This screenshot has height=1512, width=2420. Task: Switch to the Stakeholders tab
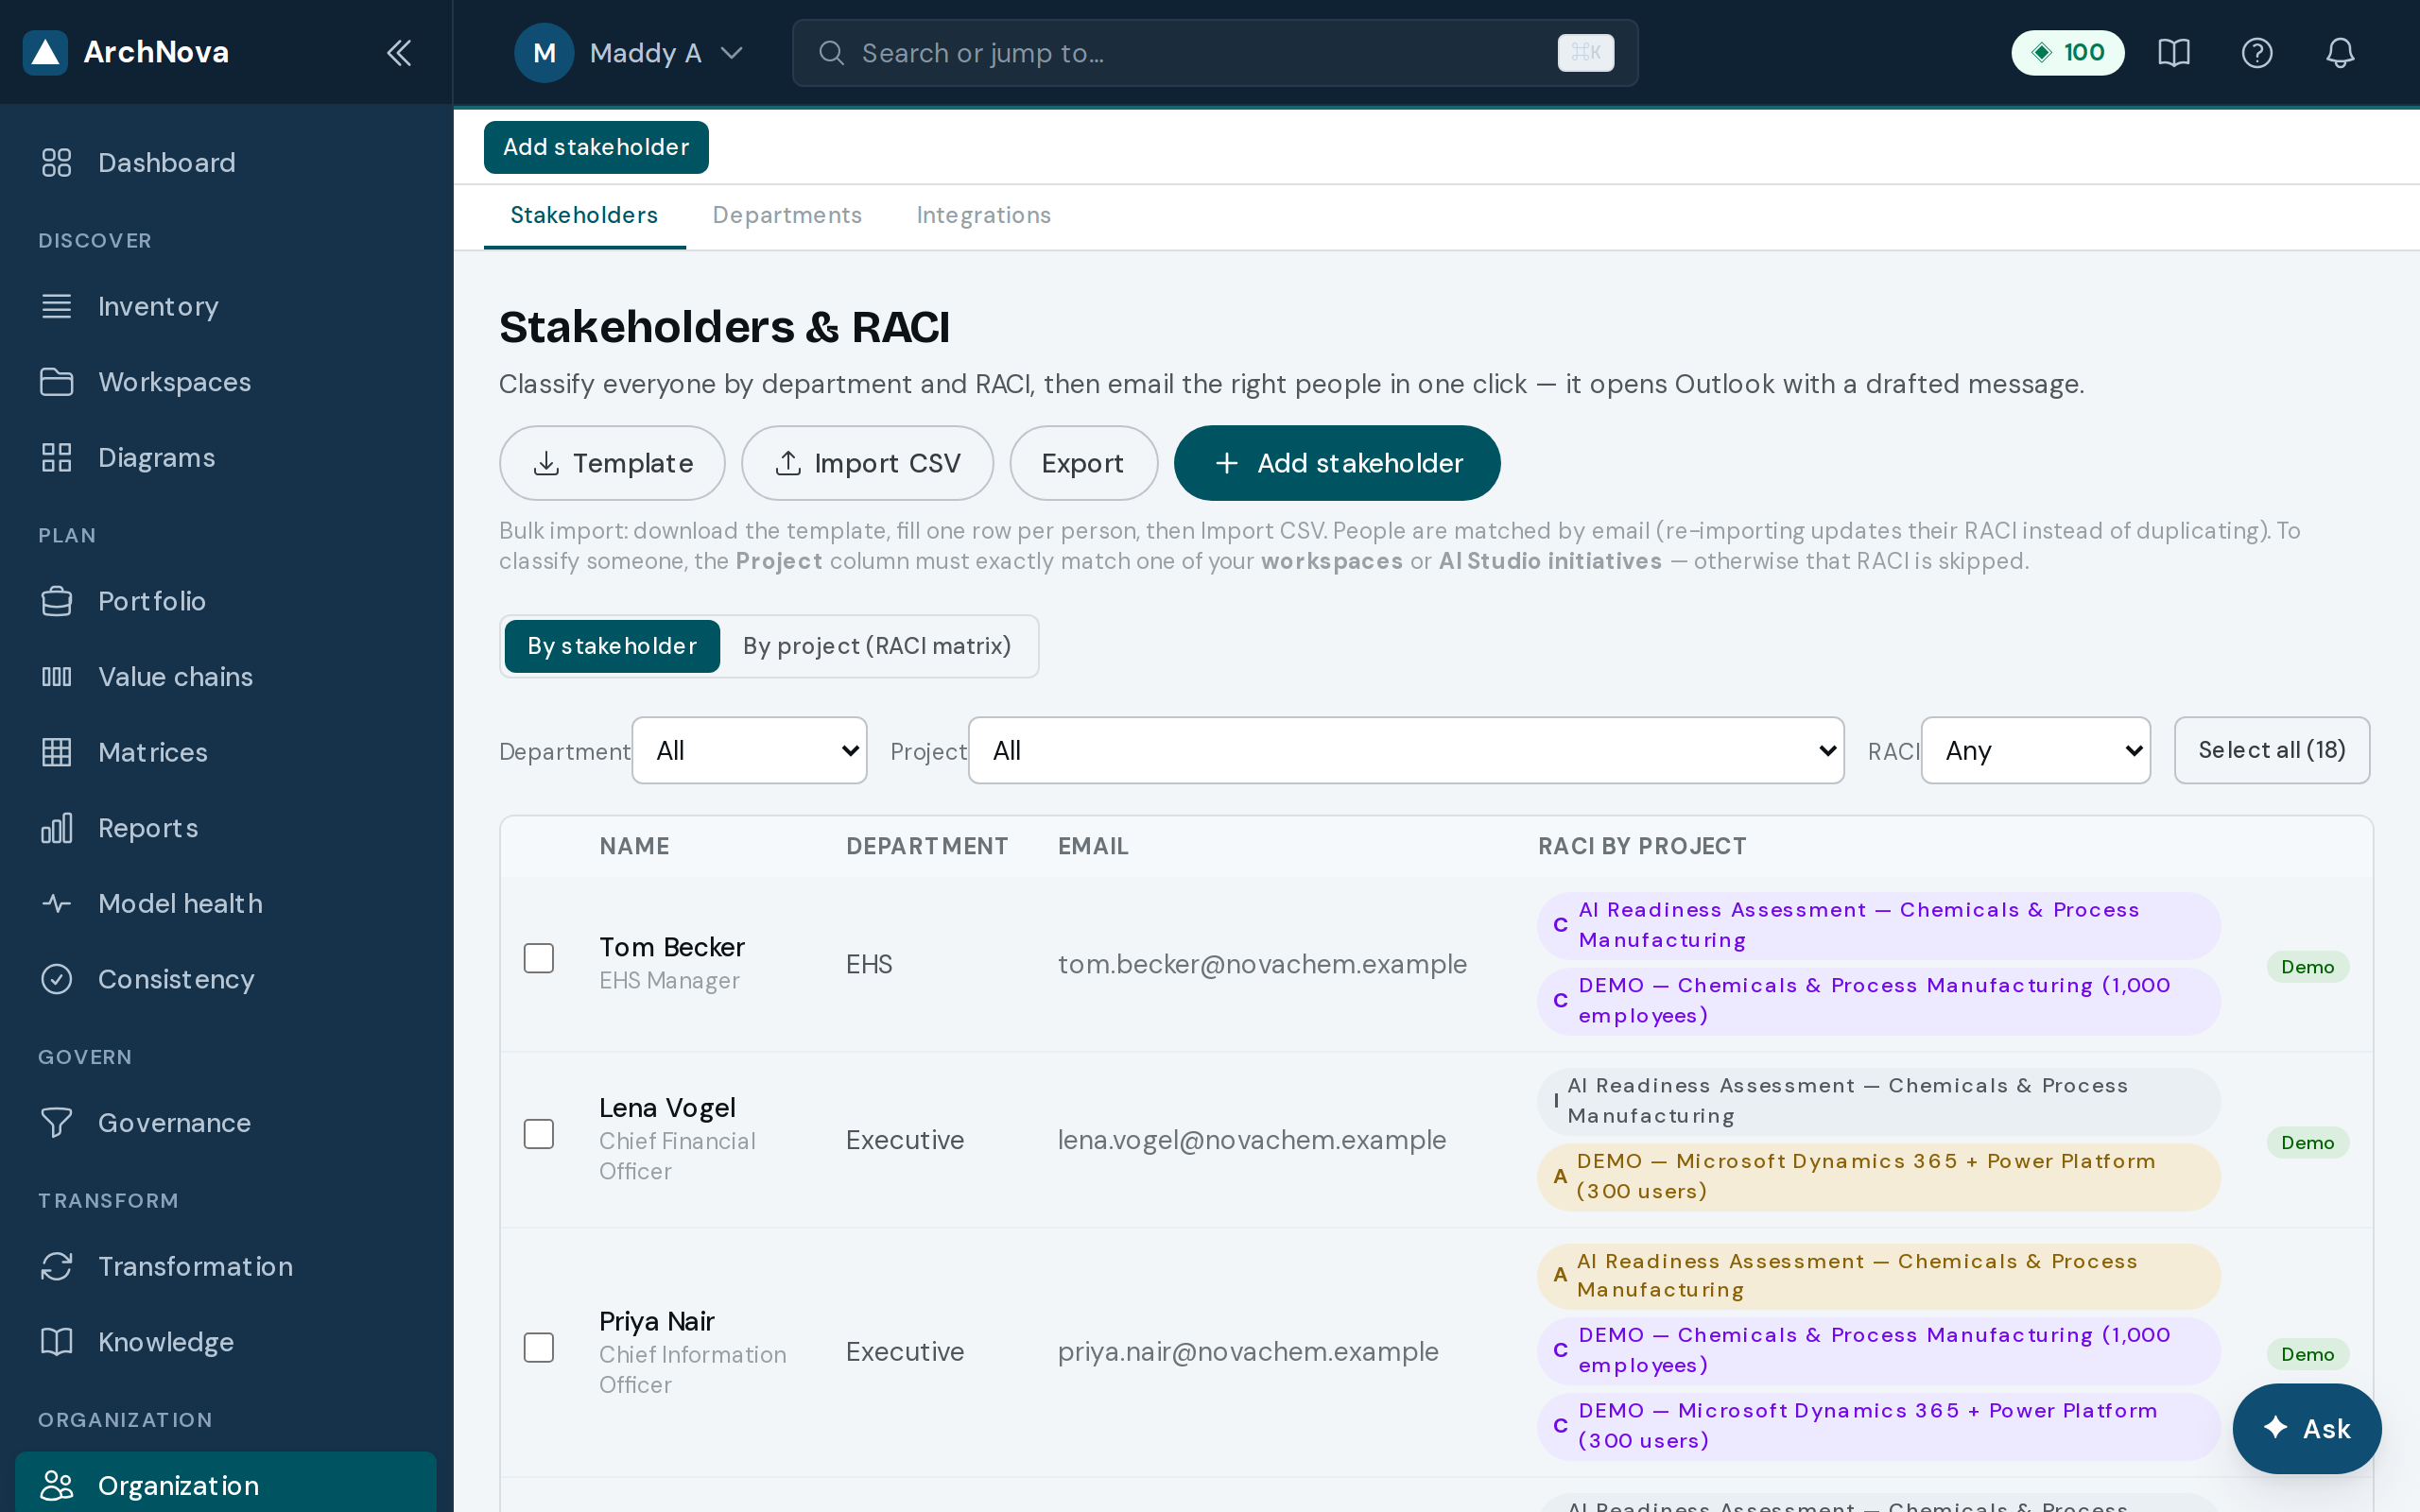584,215
